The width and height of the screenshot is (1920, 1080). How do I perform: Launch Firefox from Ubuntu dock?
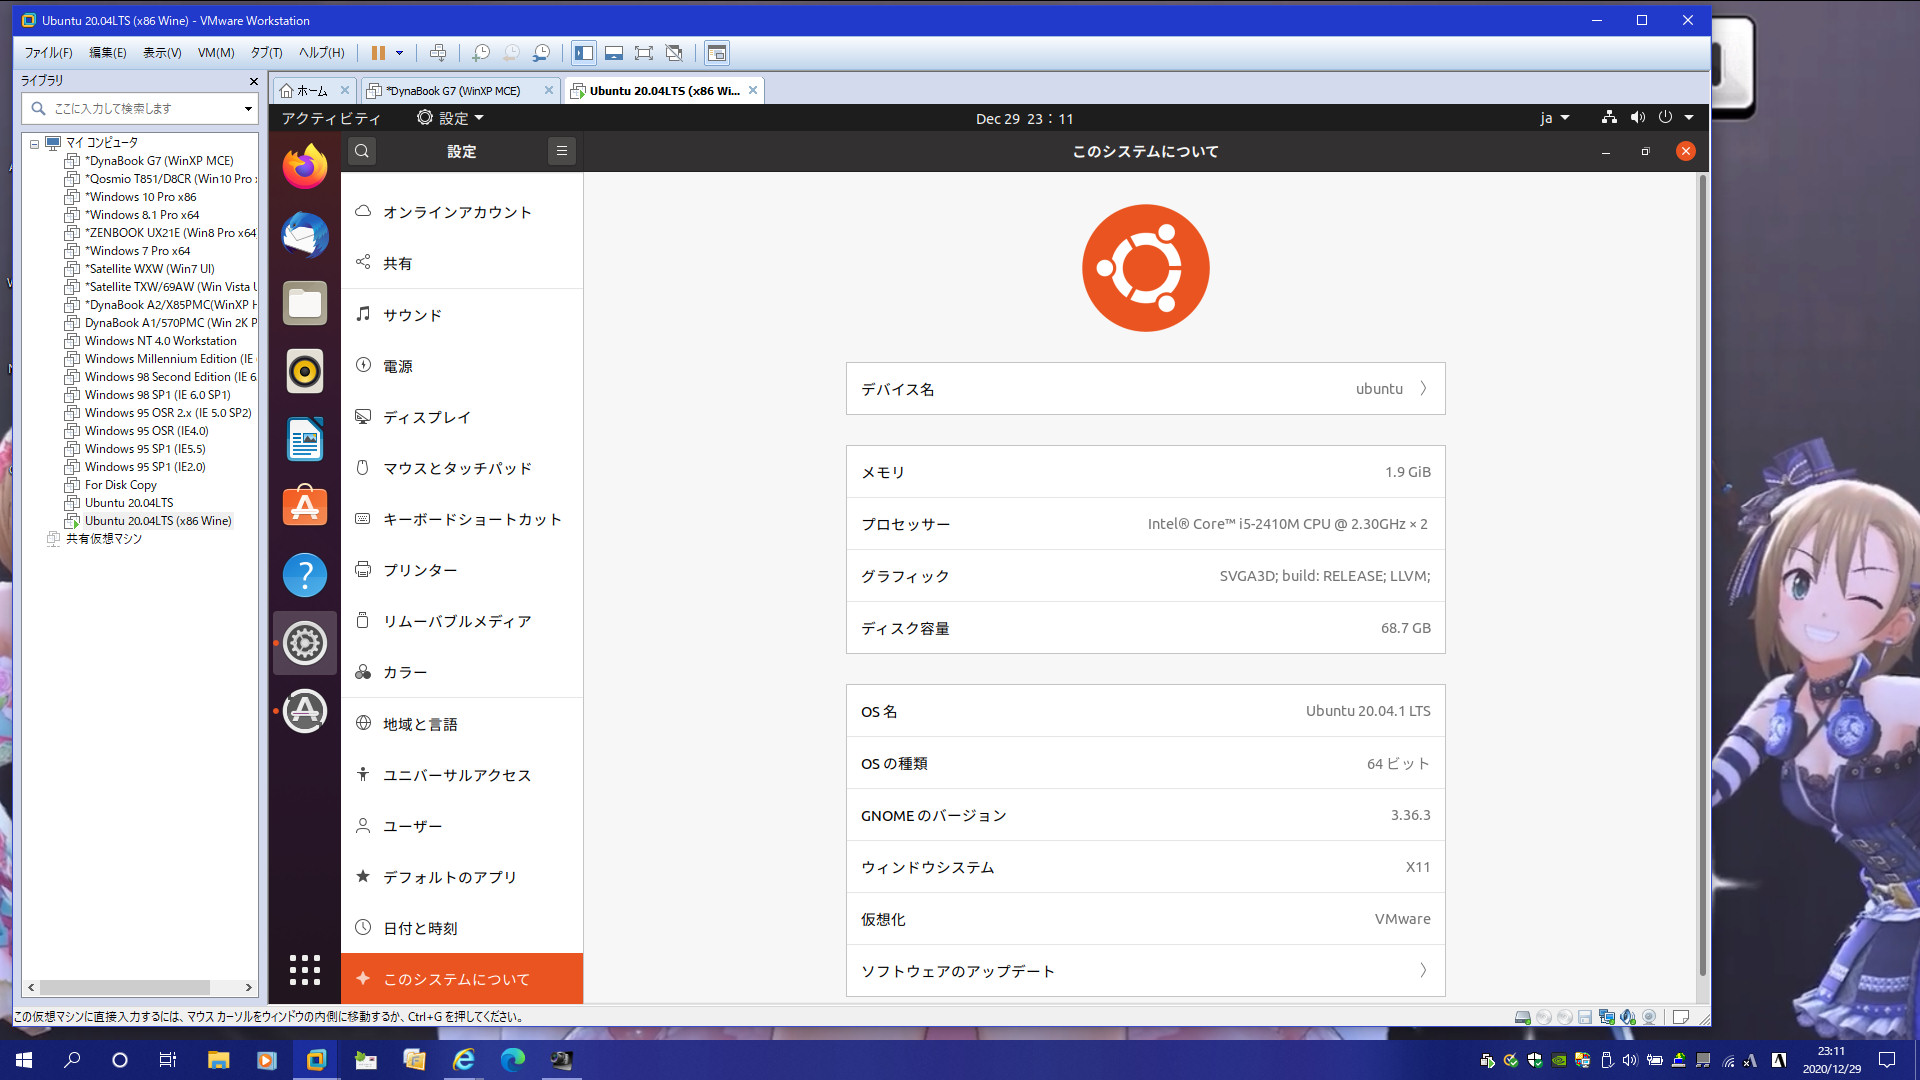coord(305,167)
